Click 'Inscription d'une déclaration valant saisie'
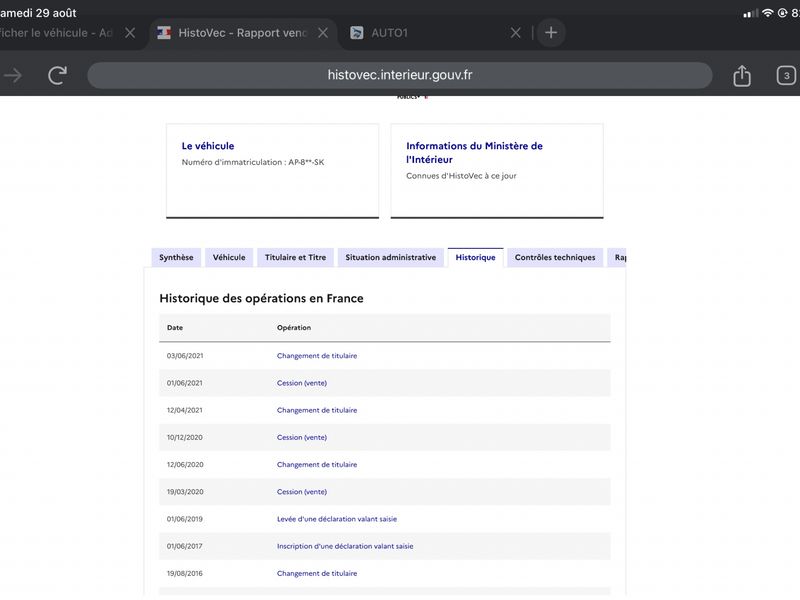 345,546
